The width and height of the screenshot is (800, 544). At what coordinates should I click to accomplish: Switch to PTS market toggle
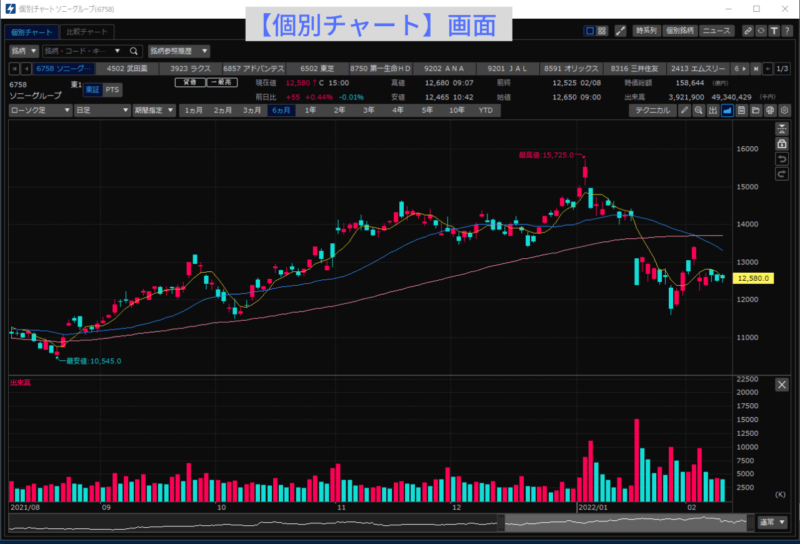[113, 90]
